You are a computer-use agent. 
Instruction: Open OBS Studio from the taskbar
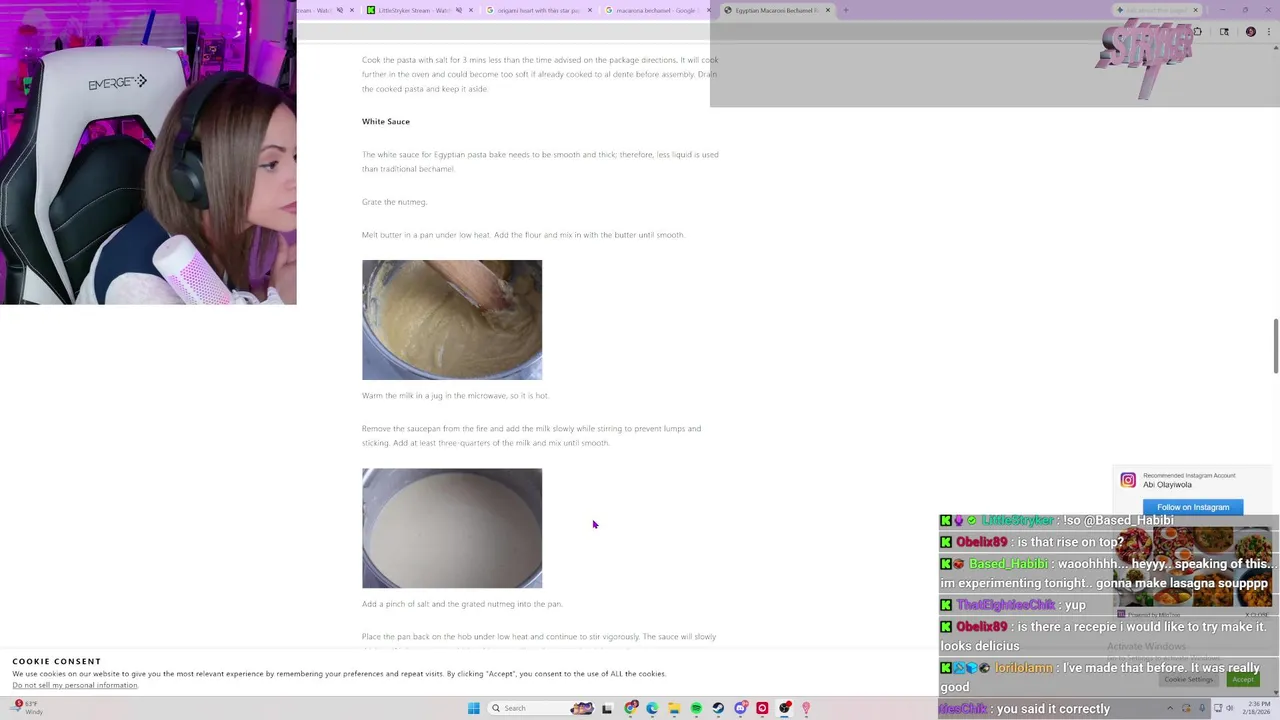(785, 708)
